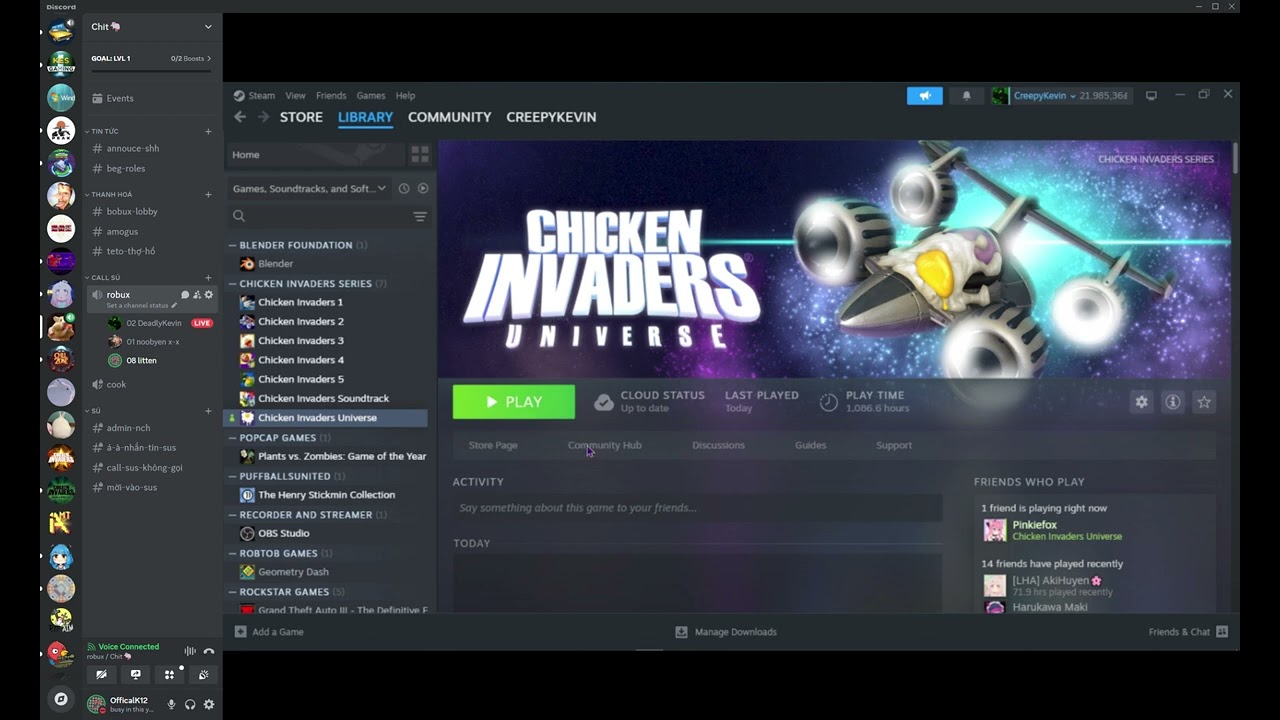1280x720 pixels.
Task: Click the activity post text box
Action: coord(697,508)
